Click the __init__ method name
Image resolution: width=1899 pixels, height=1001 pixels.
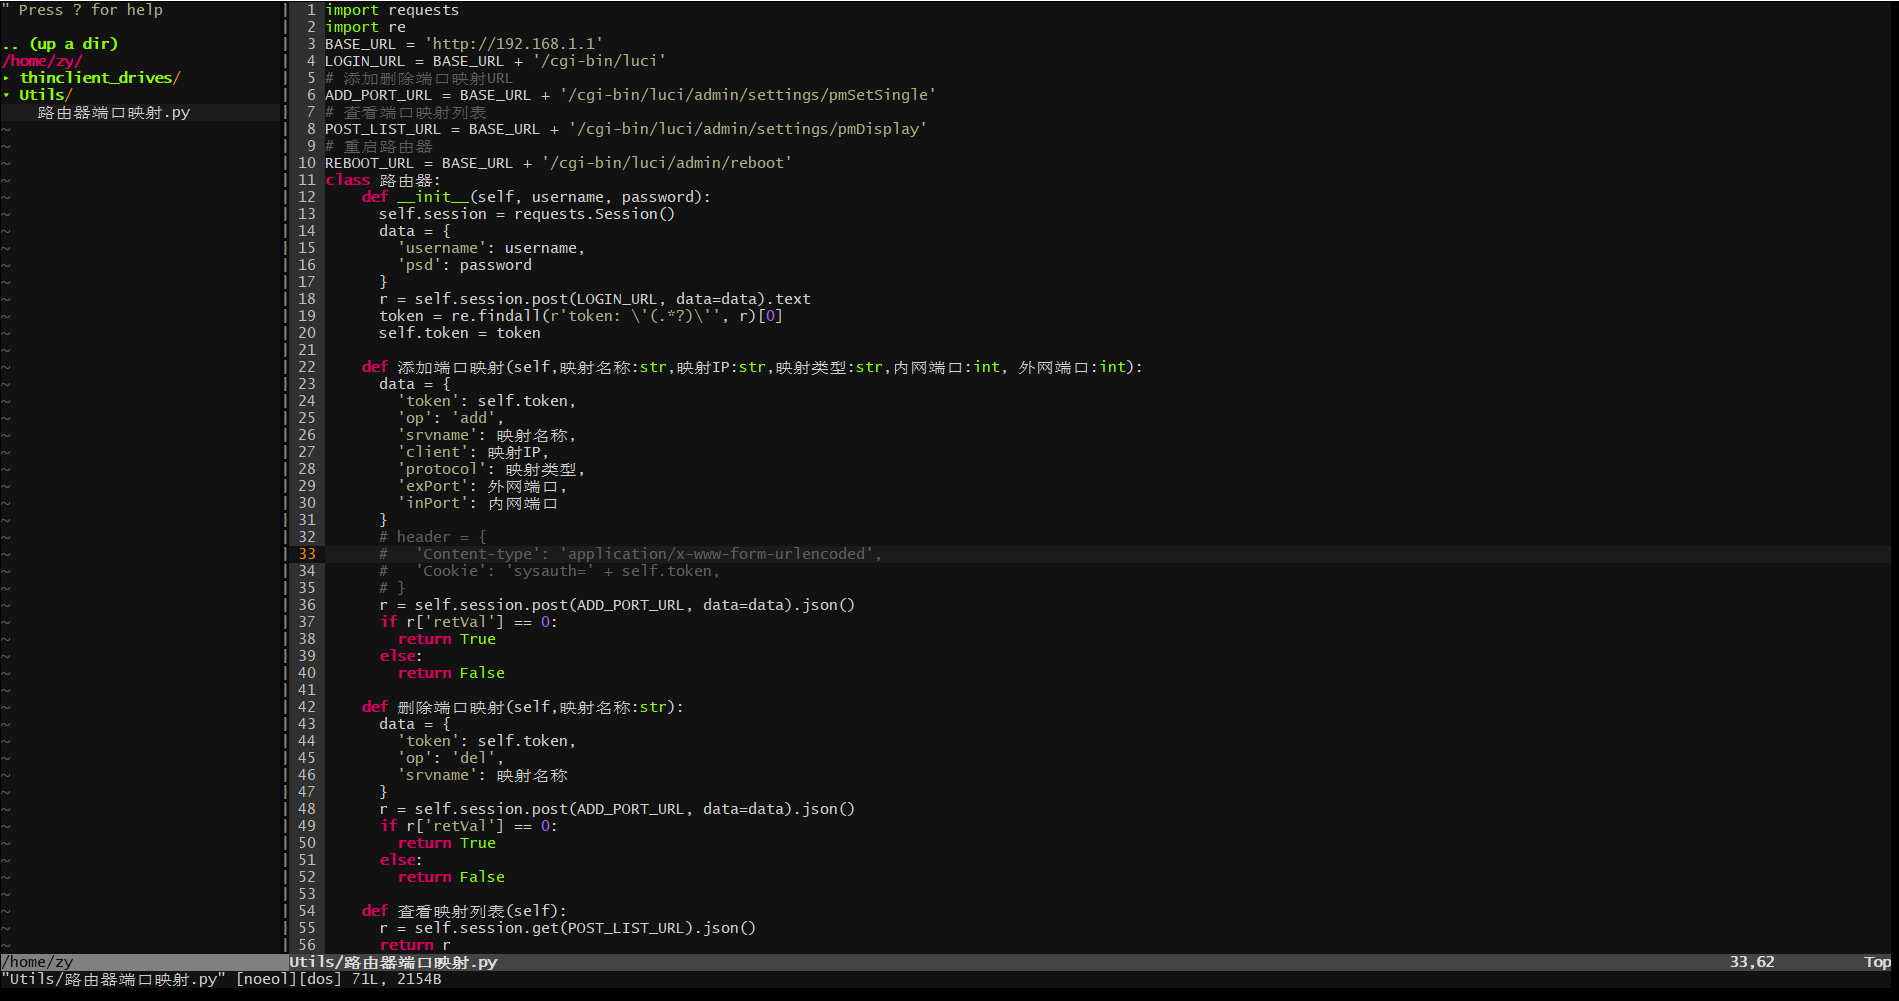click(x=433, y=197)
